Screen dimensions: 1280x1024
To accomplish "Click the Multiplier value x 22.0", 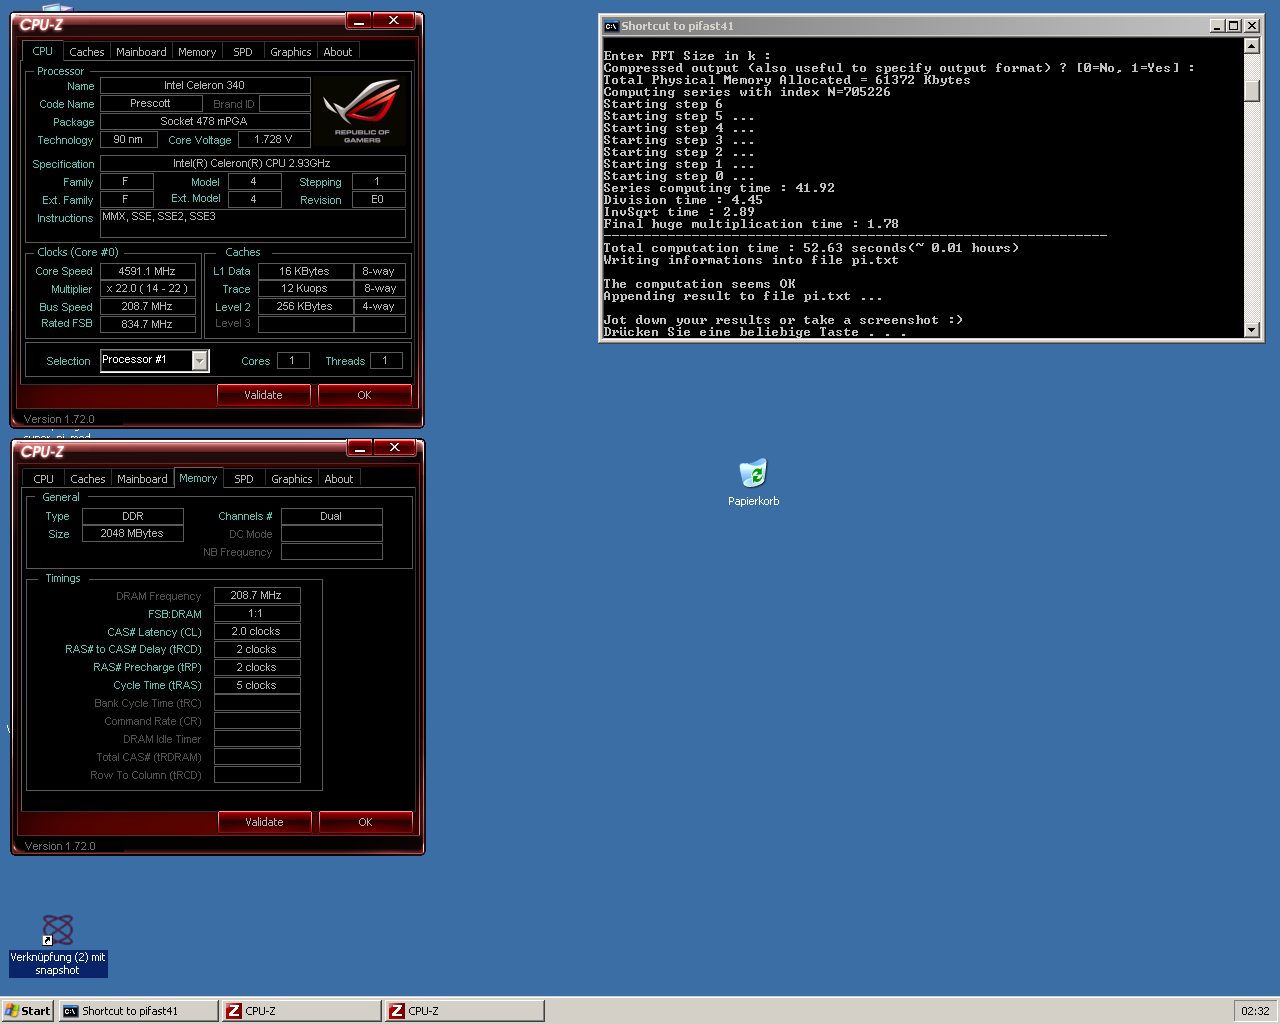I will click(x=147, y=289).
